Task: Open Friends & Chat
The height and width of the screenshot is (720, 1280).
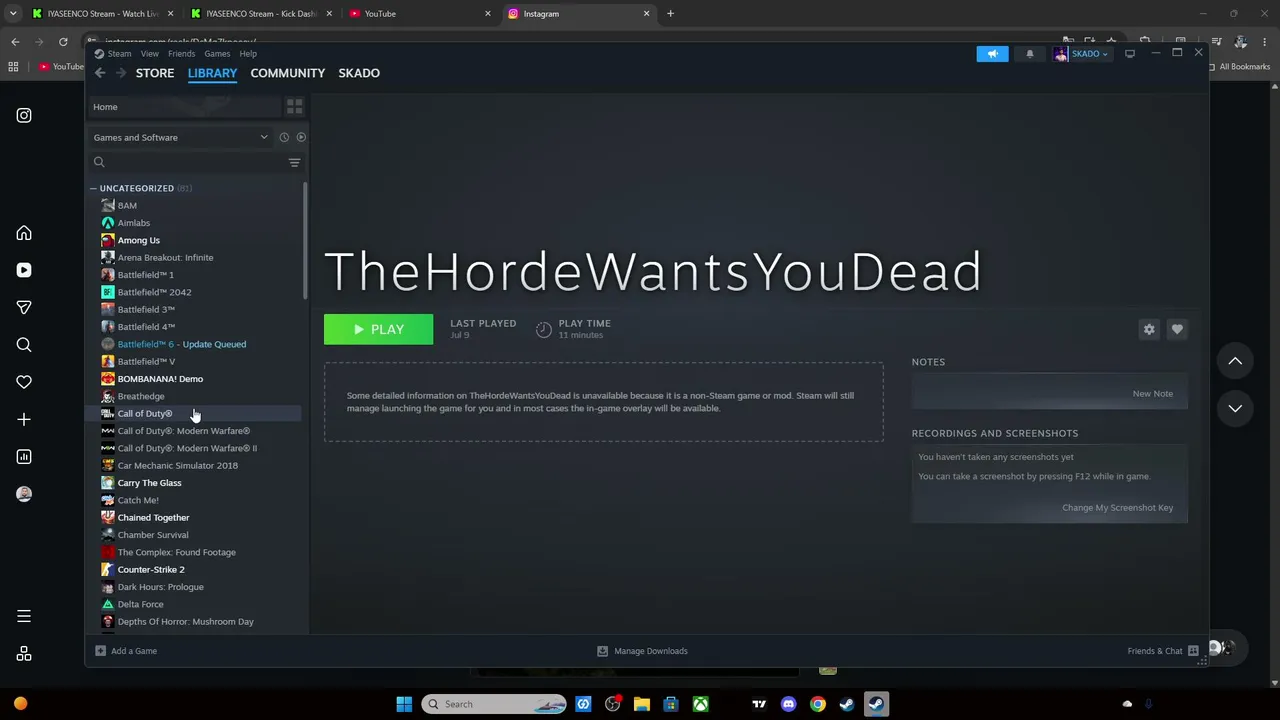Action: point(1155,651)
